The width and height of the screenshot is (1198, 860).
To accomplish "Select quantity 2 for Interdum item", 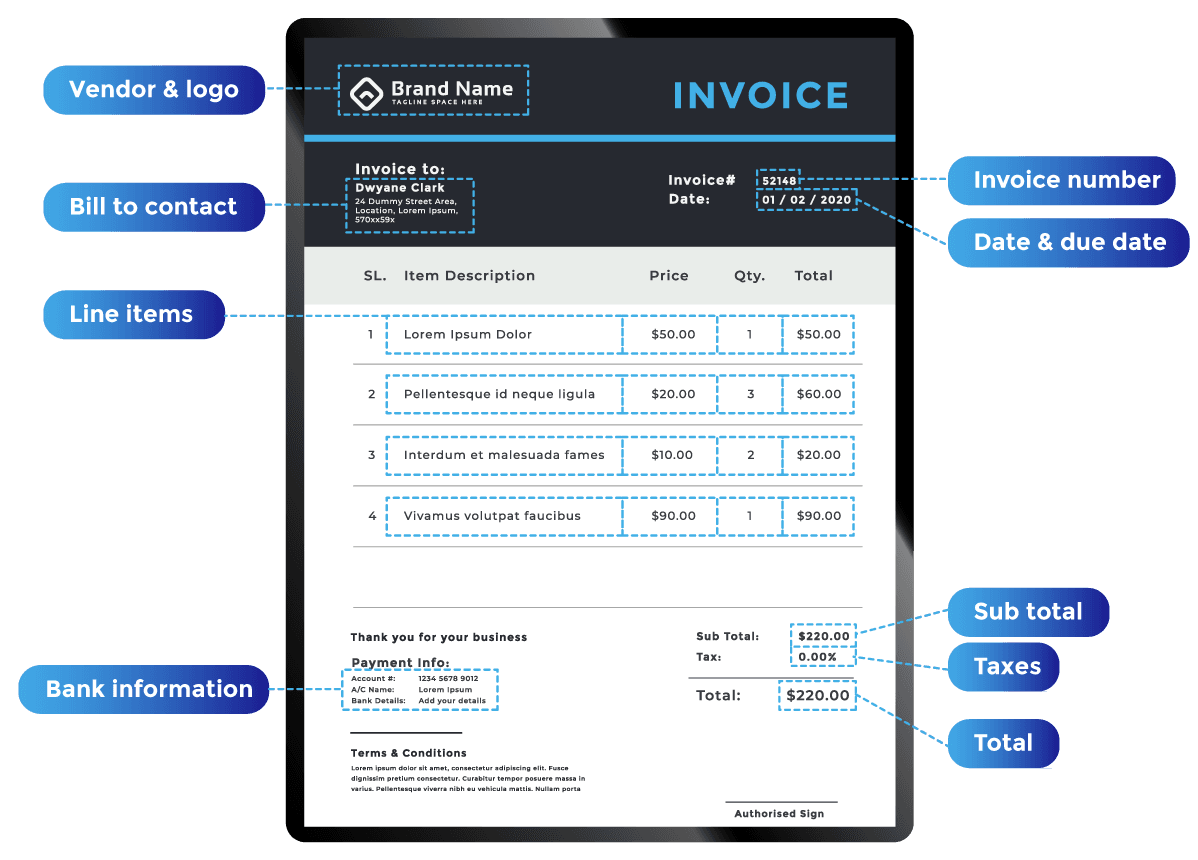I will point(750,455).
